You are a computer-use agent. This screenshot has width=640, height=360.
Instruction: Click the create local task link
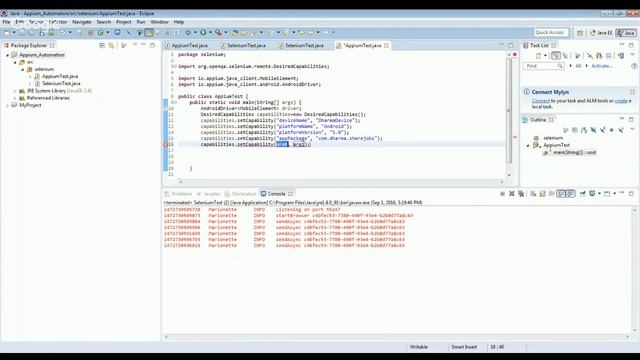point(621,101)
